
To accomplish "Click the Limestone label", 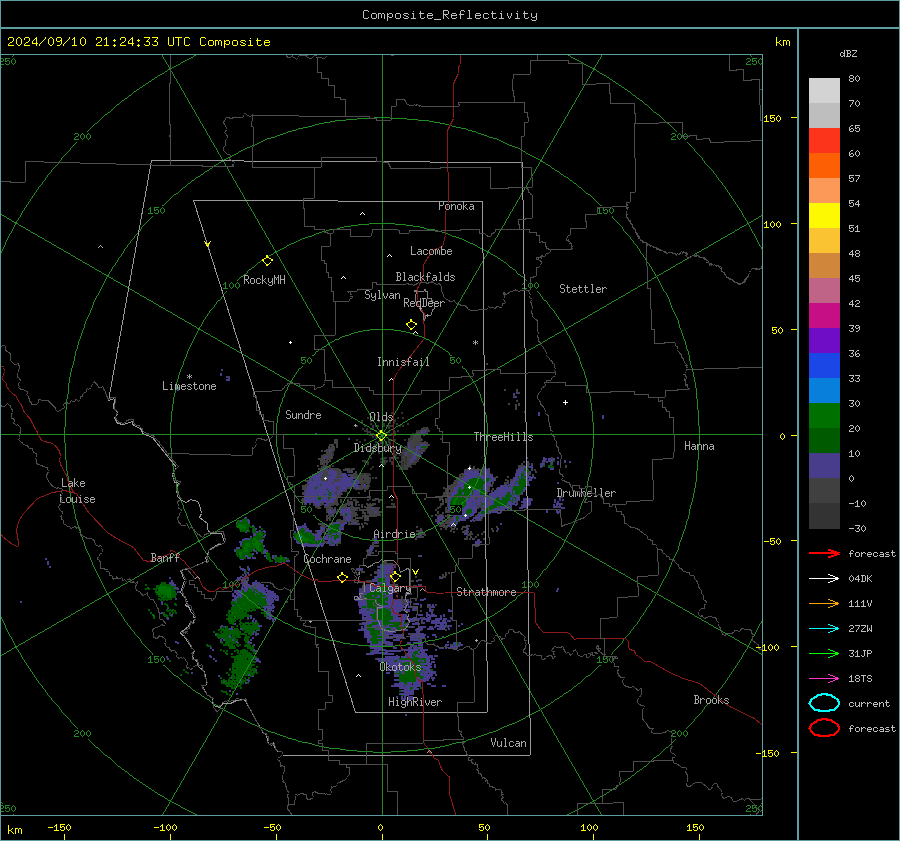I will coord(189,386).
